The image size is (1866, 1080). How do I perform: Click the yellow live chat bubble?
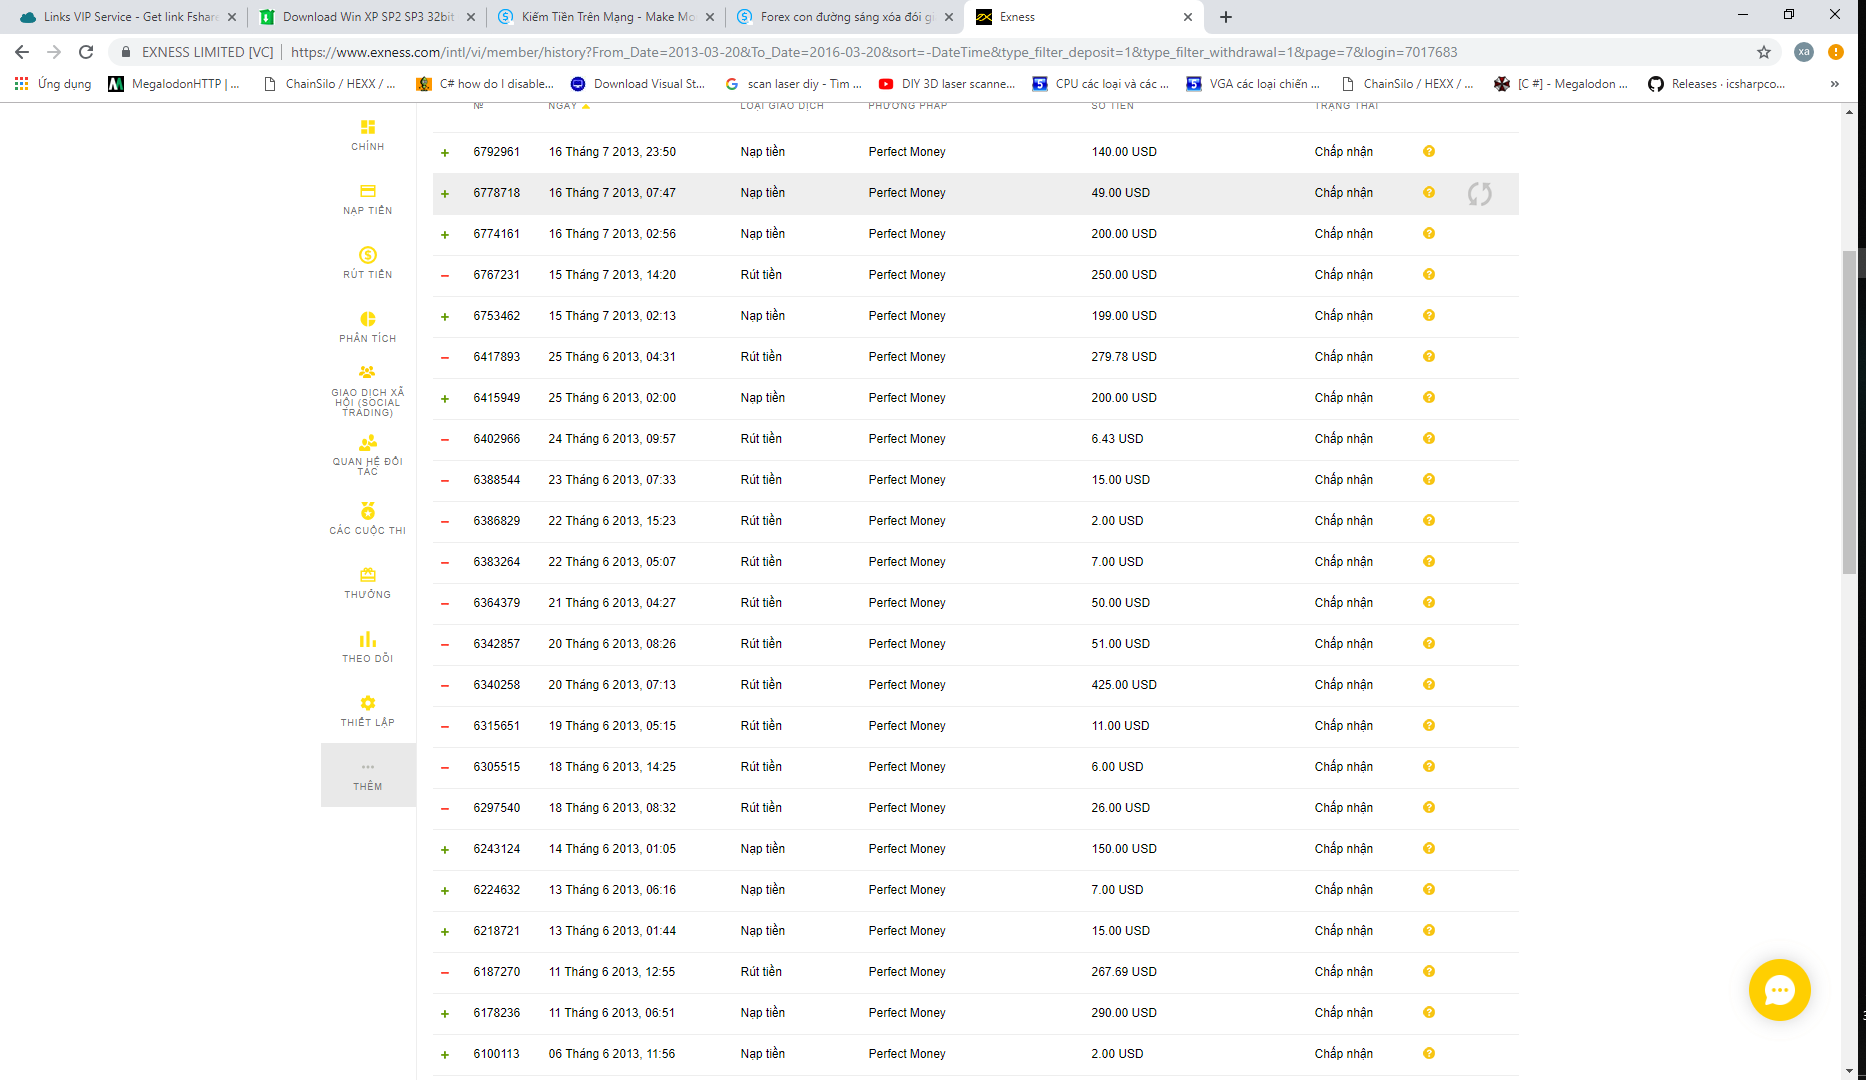[x=1779, y=990]
